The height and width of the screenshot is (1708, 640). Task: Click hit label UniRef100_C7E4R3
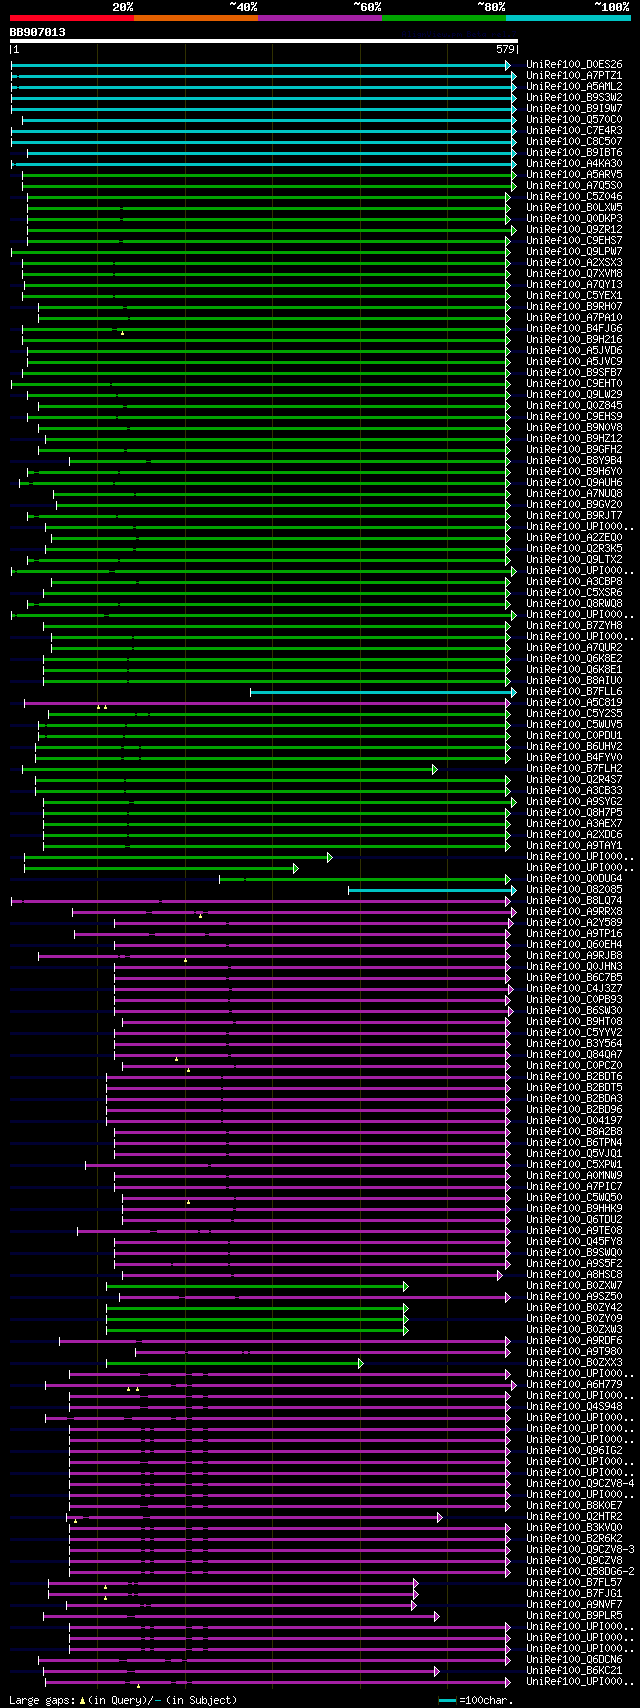pos(574,131)
